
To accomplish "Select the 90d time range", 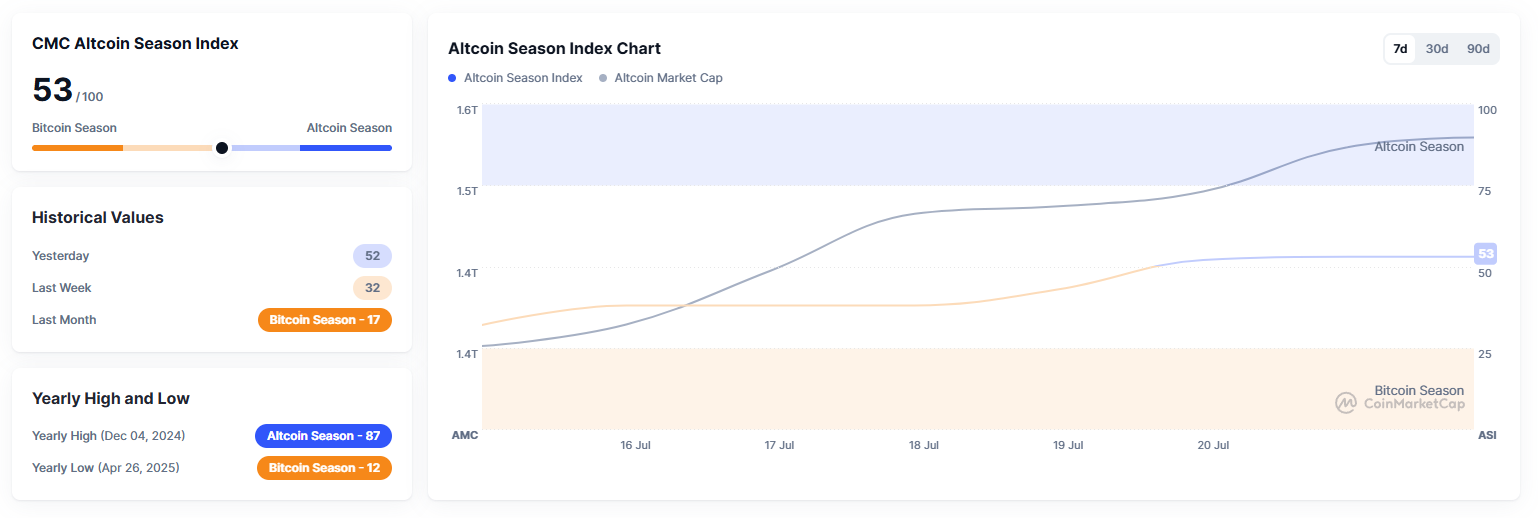I will coord(1478,49).
